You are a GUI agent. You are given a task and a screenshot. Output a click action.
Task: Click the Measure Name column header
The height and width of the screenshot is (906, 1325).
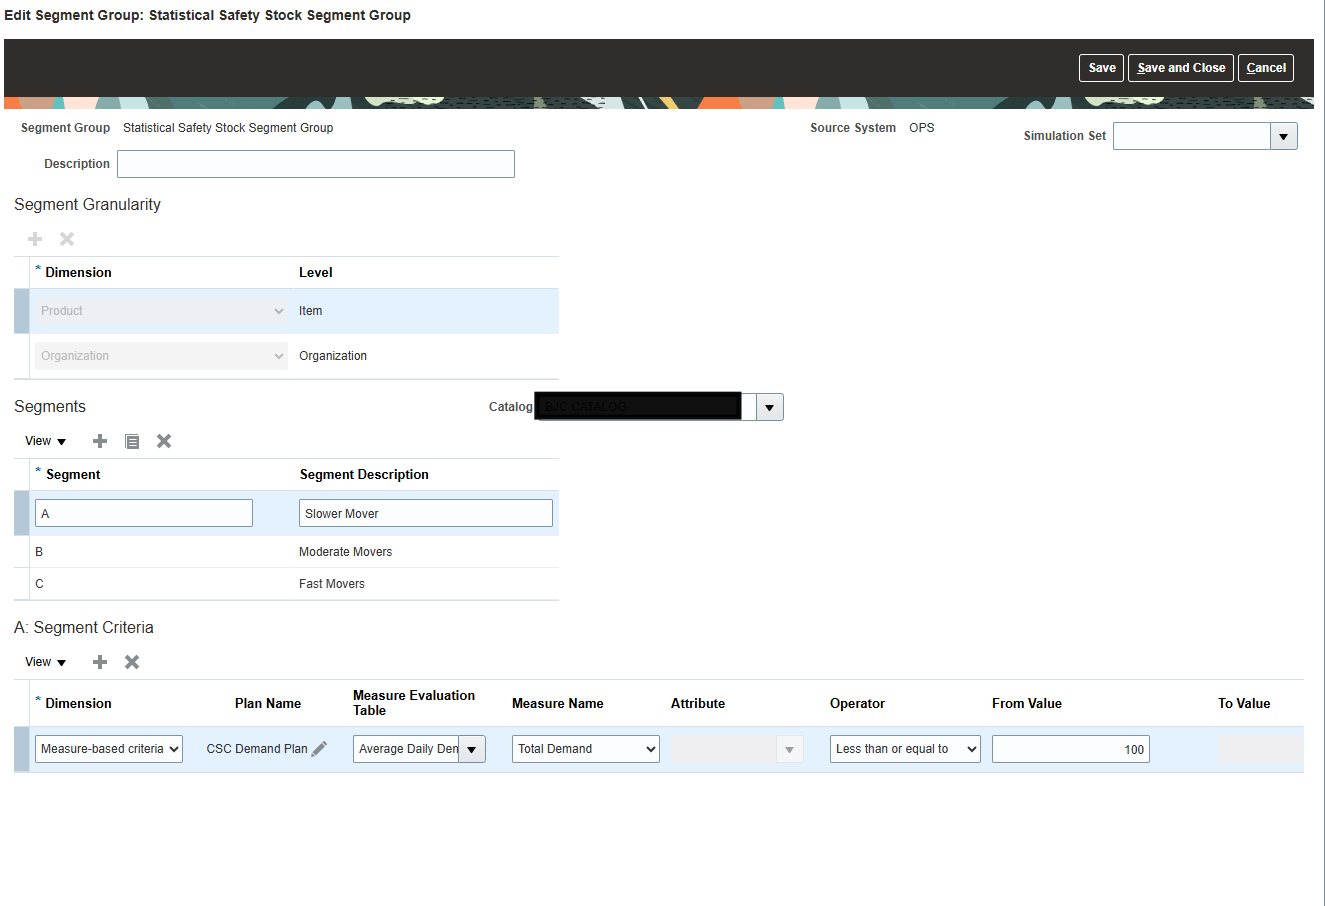tap(558, 703)
